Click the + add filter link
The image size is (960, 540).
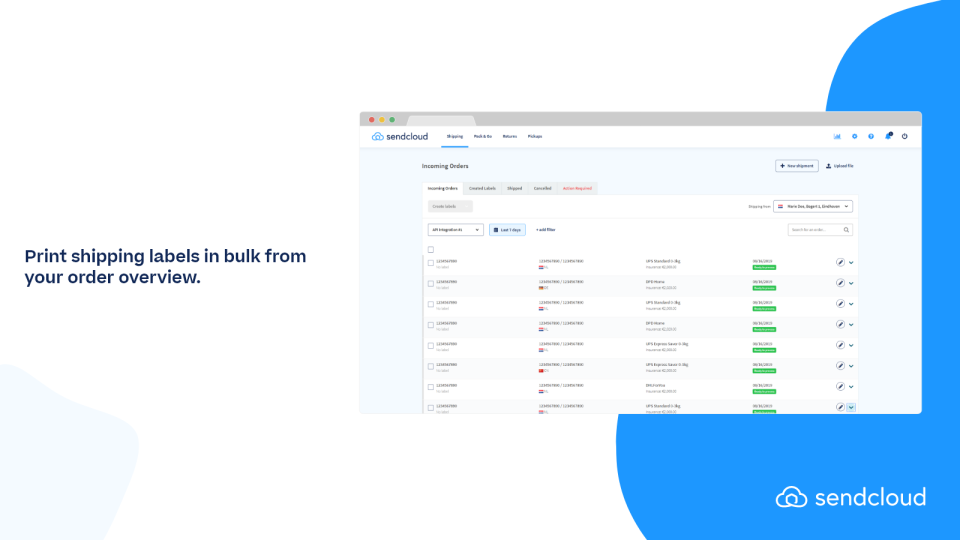click(x=546, y=230)
